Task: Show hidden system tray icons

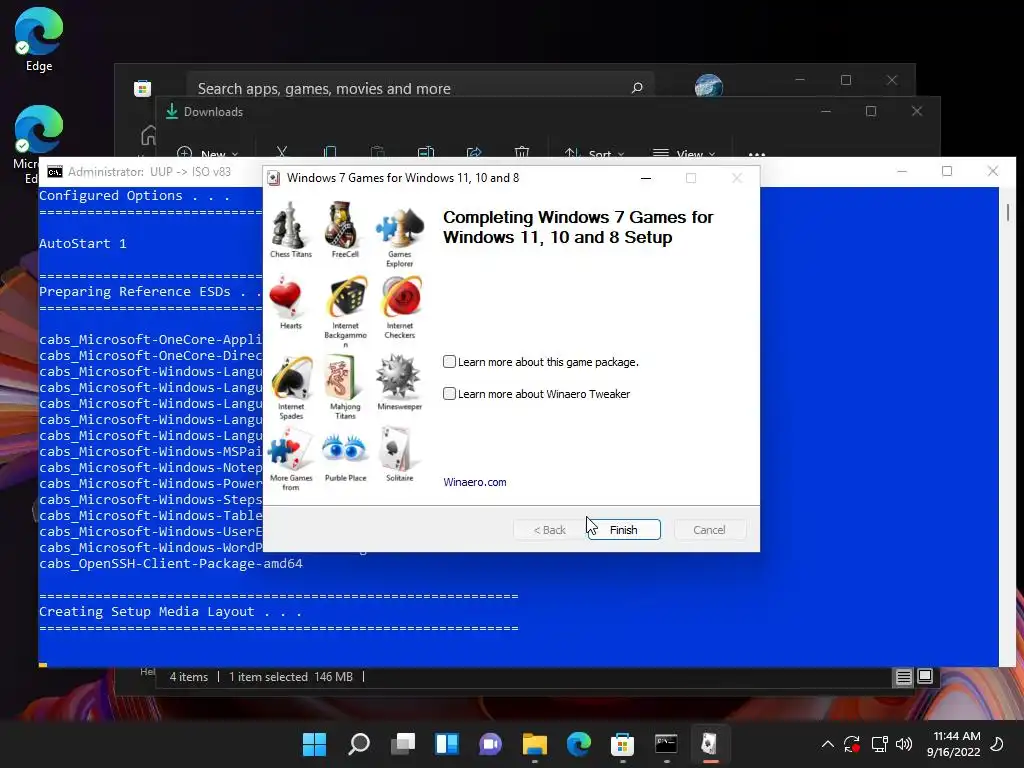Action: [x=827, y=744]
